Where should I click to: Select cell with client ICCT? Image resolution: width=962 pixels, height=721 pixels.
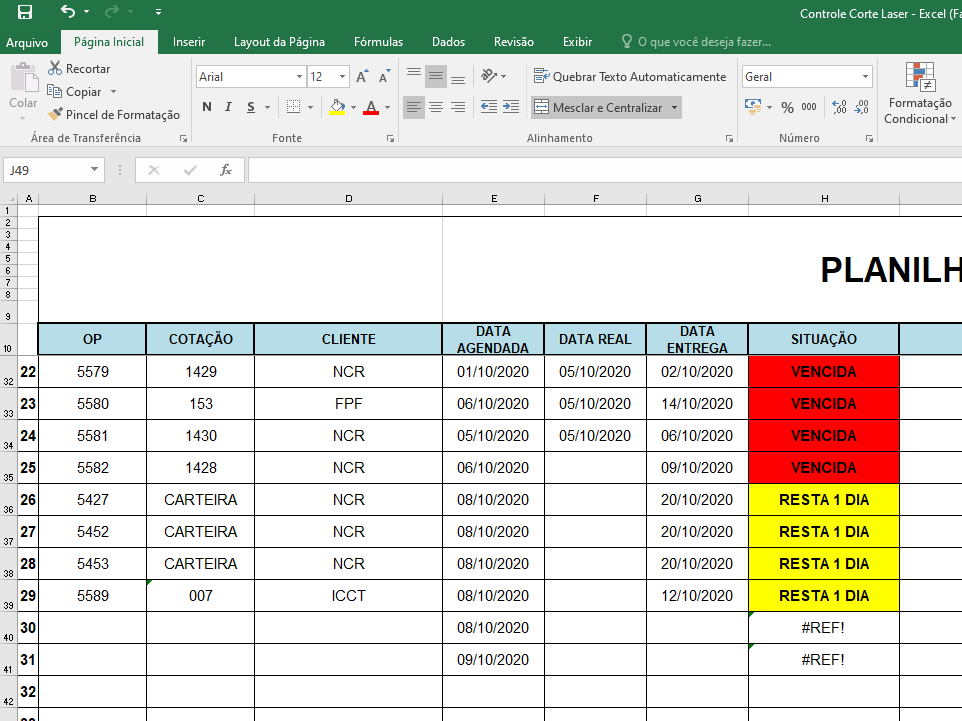(348, 595)
